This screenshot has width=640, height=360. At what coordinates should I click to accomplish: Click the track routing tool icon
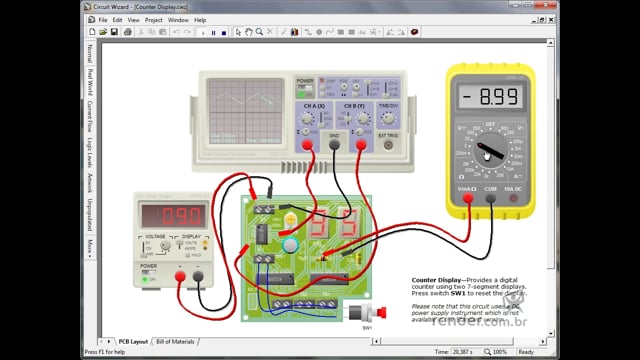[308, 32]
